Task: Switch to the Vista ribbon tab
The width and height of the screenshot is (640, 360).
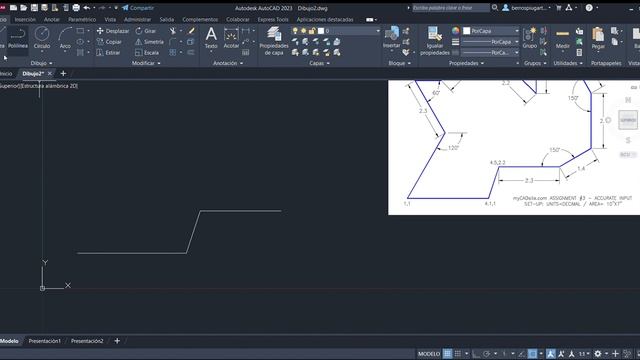Action: pyautogui.click(x=110, y=20)
